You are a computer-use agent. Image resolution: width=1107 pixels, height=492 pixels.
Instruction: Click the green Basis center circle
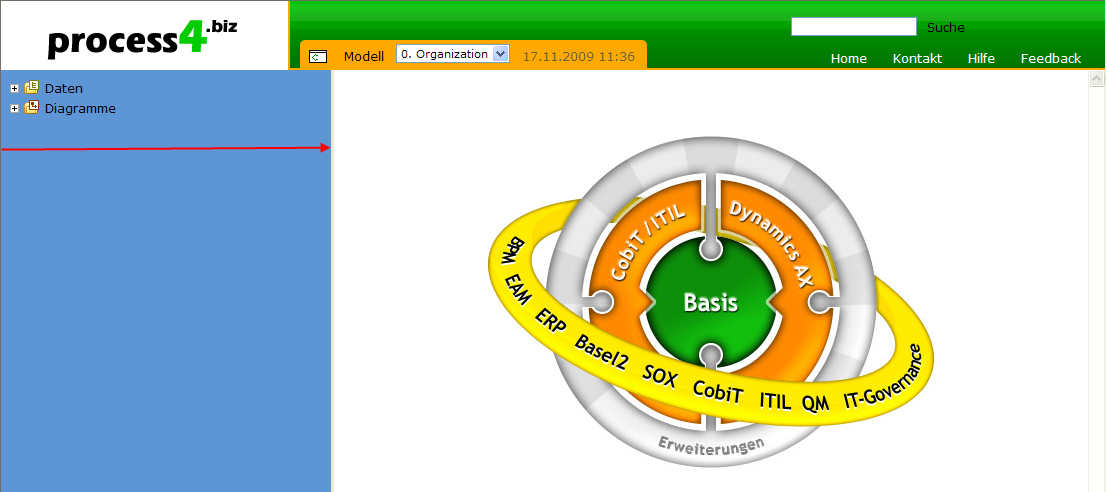coord(710,303)
